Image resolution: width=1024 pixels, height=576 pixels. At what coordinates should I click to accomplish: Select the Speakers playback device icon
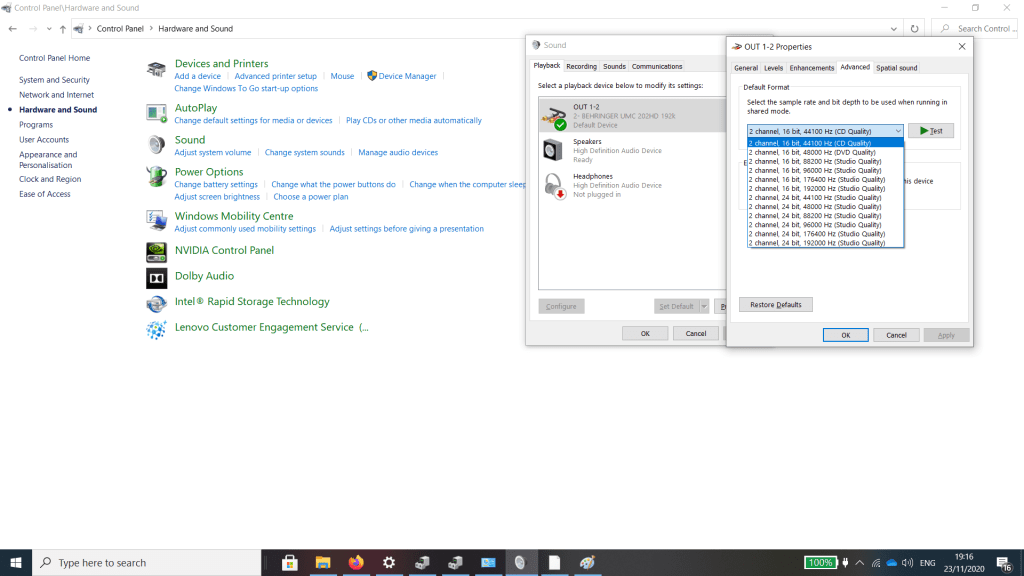pyautogui.click(x=553, y=150)
